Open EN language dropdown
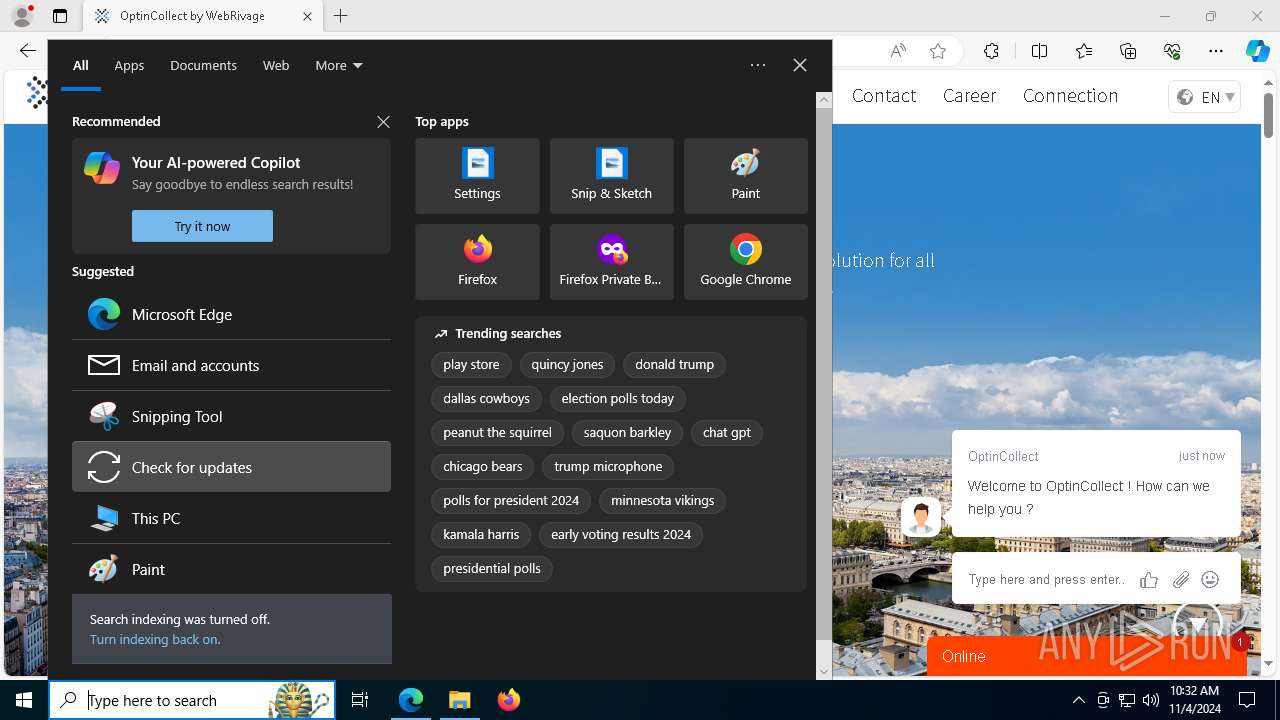Image resolution: width=1280 pixels, height=720 pixels. click(1205, 97)
